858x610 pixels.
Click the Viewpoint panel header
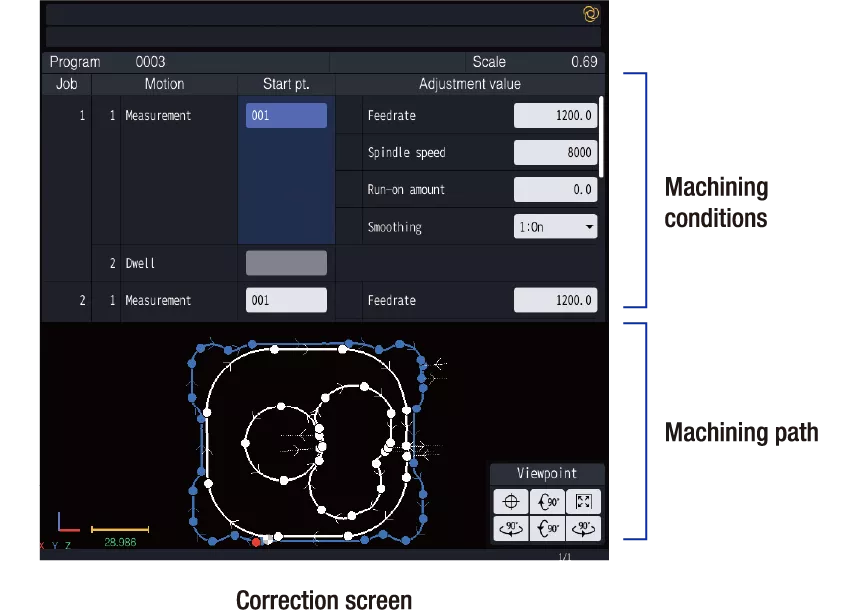(x=546, y=472)
